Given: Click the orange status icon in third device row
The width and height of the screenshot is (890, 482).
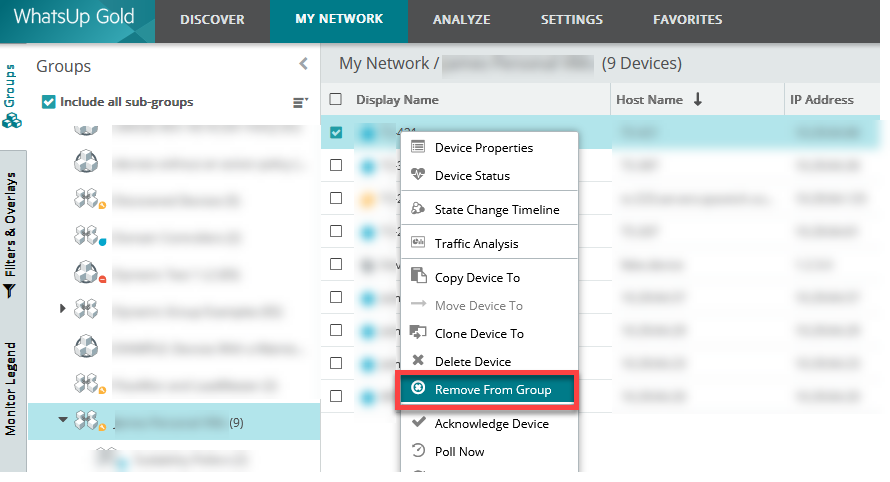Looking at the screenshot, I should [x=368, y=199].
